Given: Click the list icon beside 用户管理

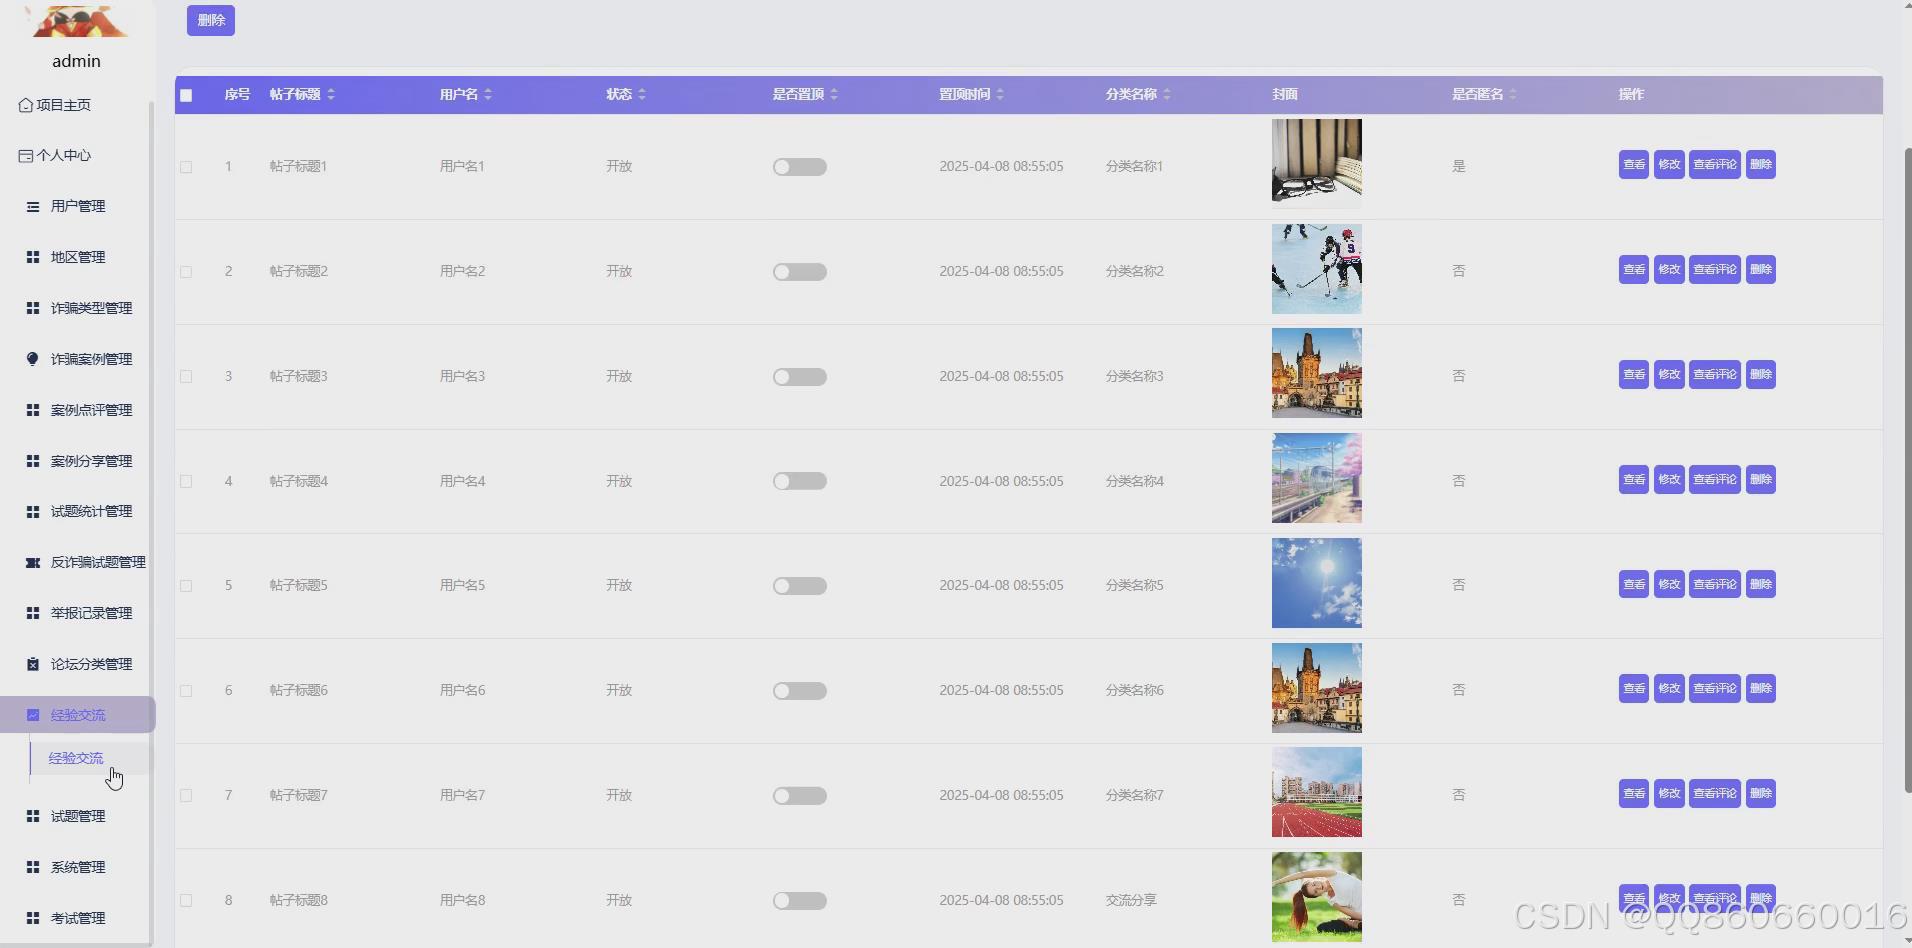Looking at the screenshot, I should click(33, 207).
